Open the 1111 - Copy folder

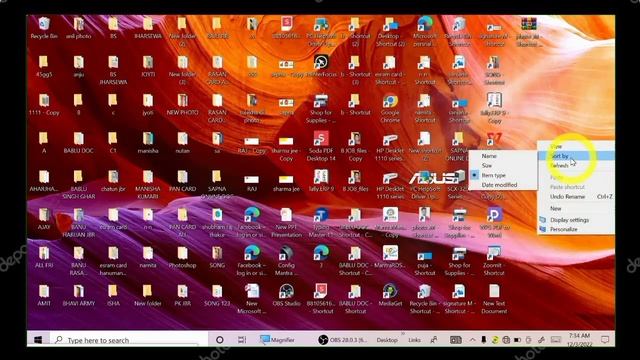point(44,105)
